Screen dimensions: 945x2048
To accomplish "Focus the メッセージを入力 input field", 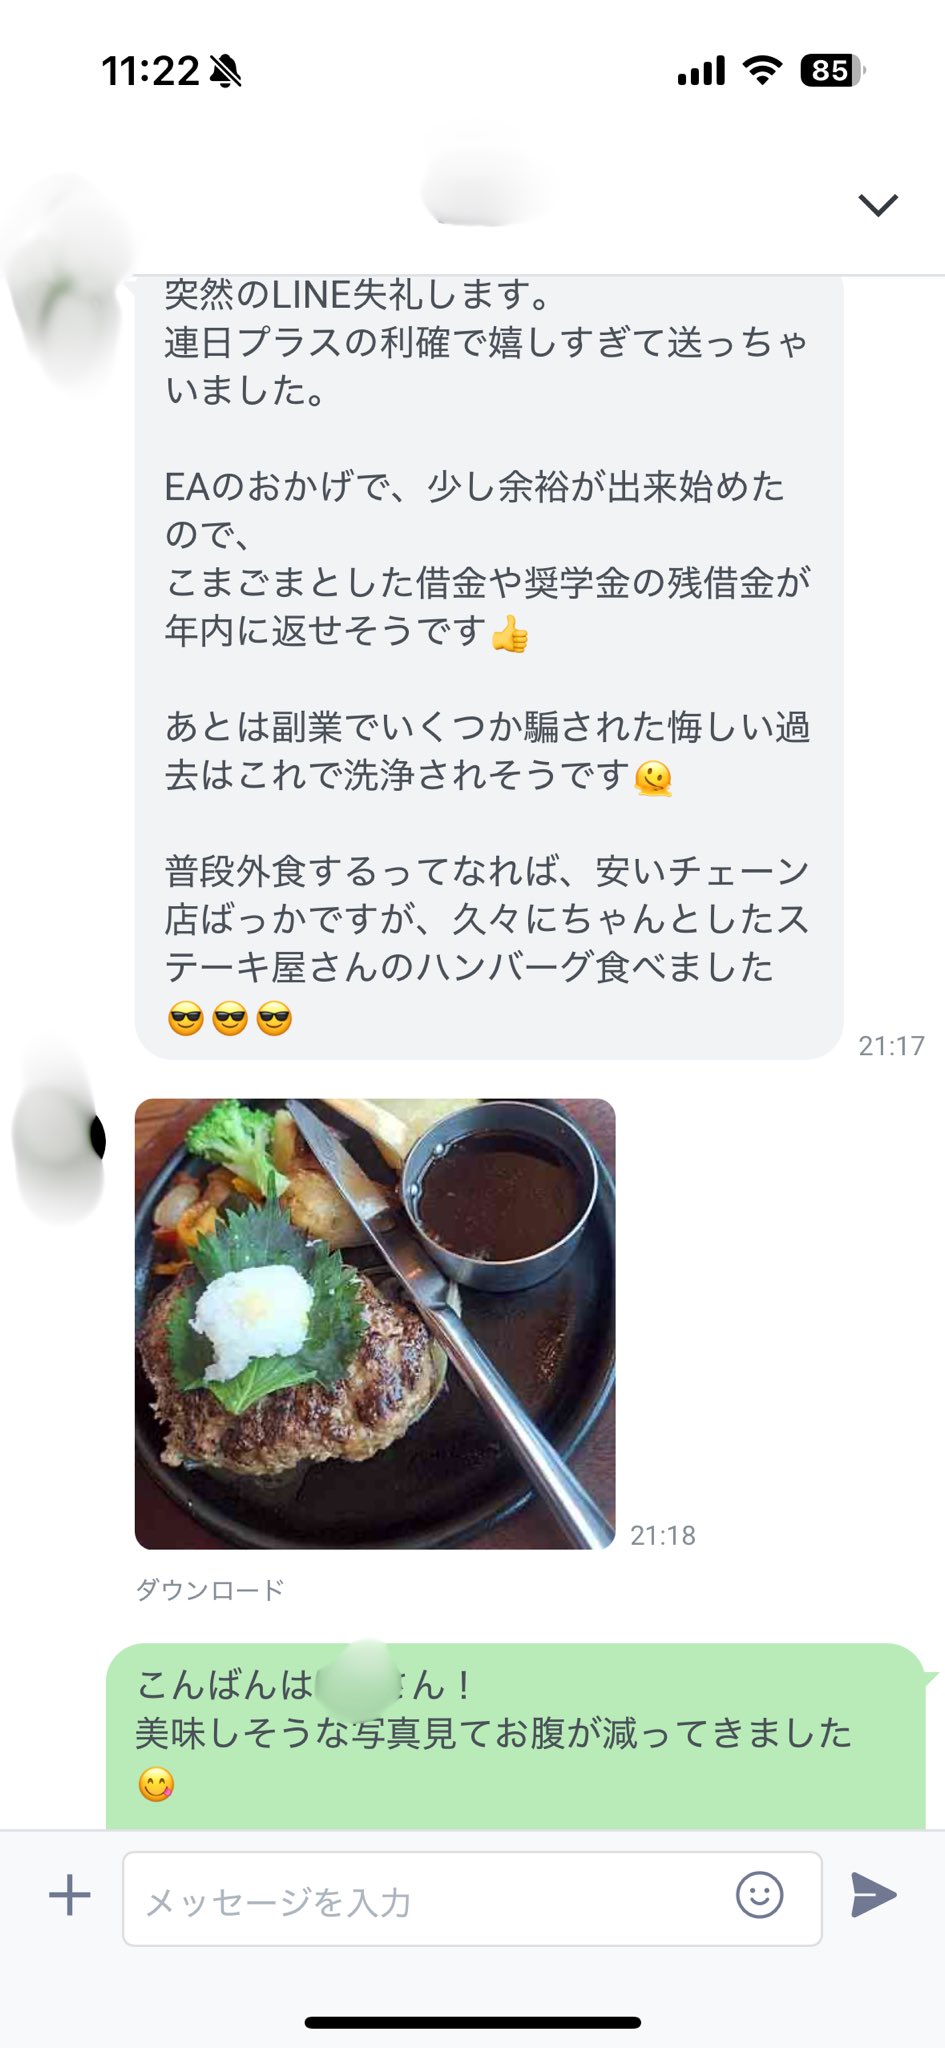I will tap(472, 1898).
